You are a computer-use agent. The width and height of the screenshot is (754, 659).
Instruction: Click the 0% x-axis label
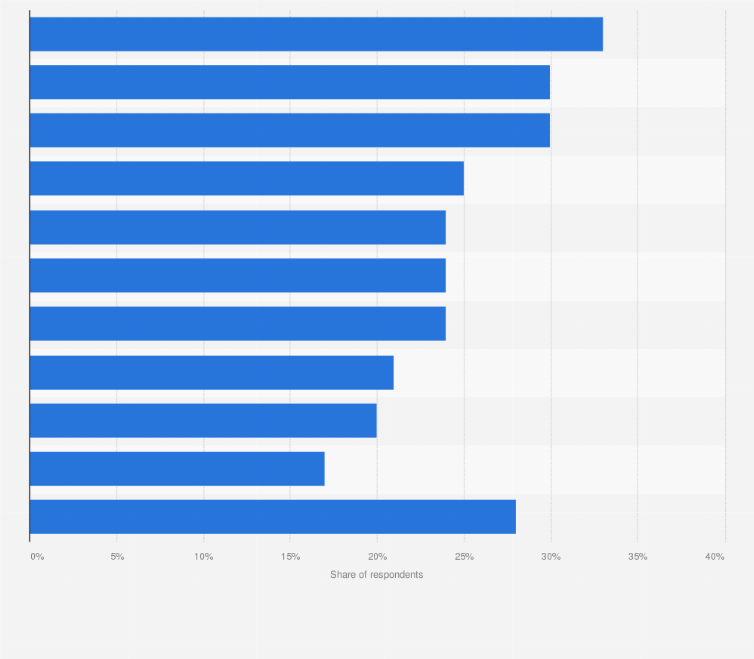37,556
